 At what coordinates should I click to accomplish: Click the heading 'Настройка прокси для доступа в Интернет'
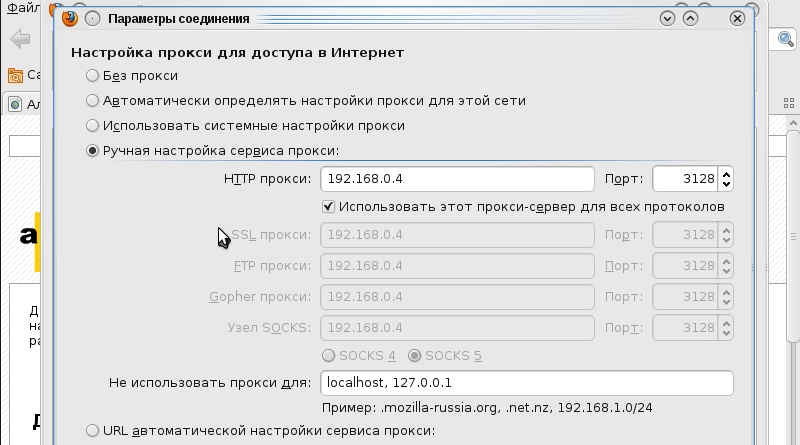pyautogui.click(x=237, y=53)
